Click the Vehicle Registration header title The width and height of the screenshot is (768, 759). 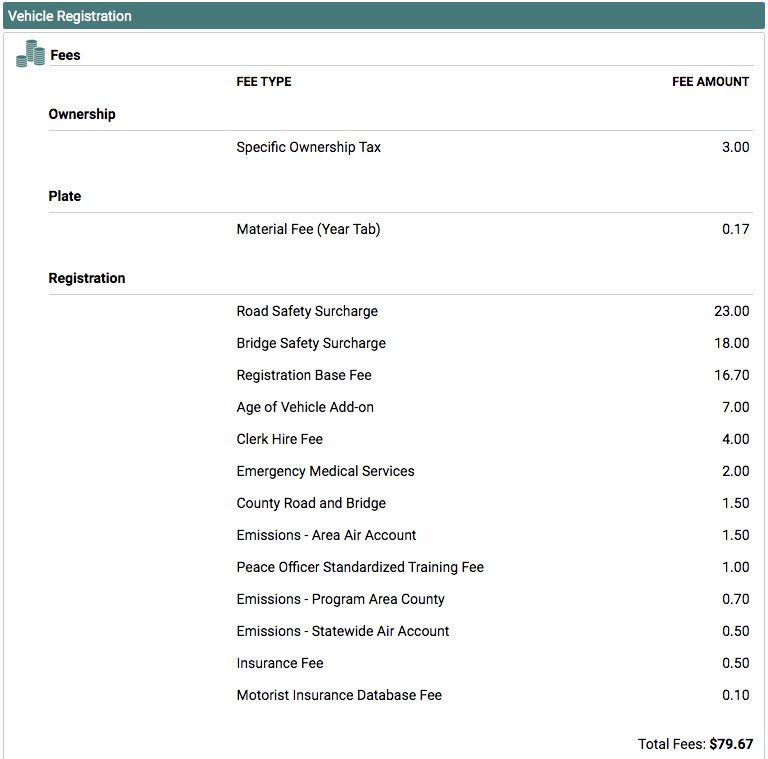coord(70,16)
